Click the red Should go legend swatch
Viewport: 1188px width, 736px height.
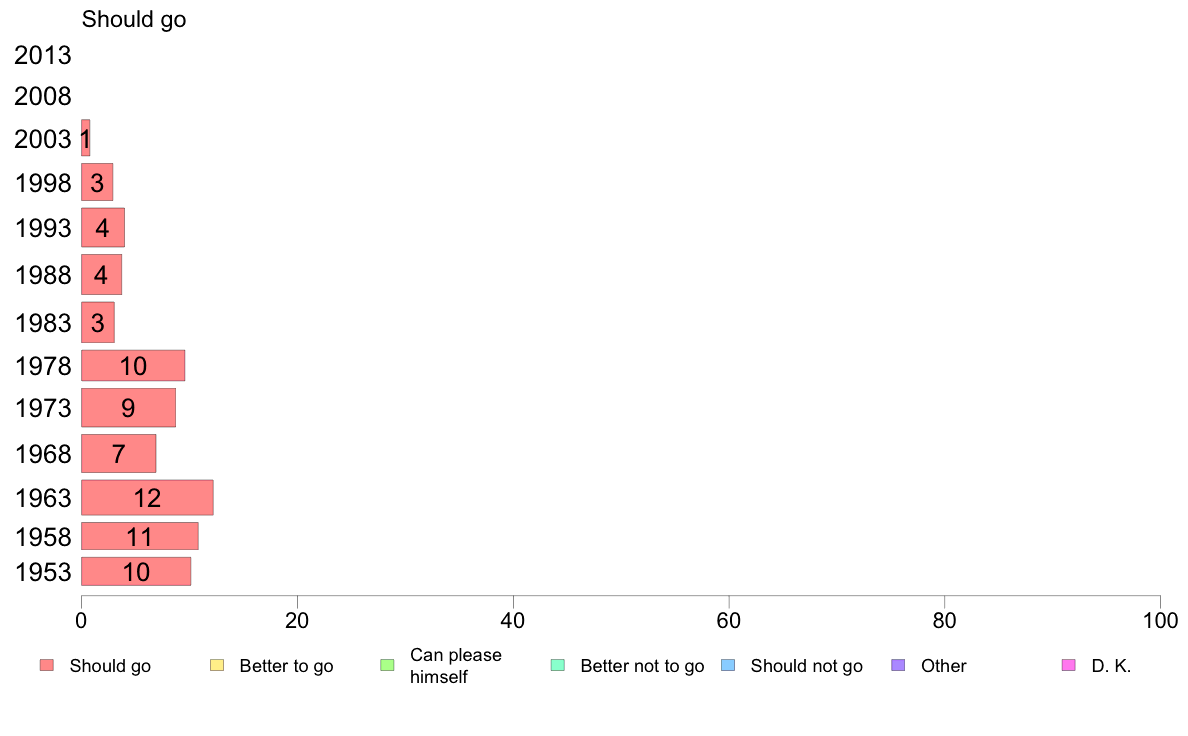(x=47, y=666)
